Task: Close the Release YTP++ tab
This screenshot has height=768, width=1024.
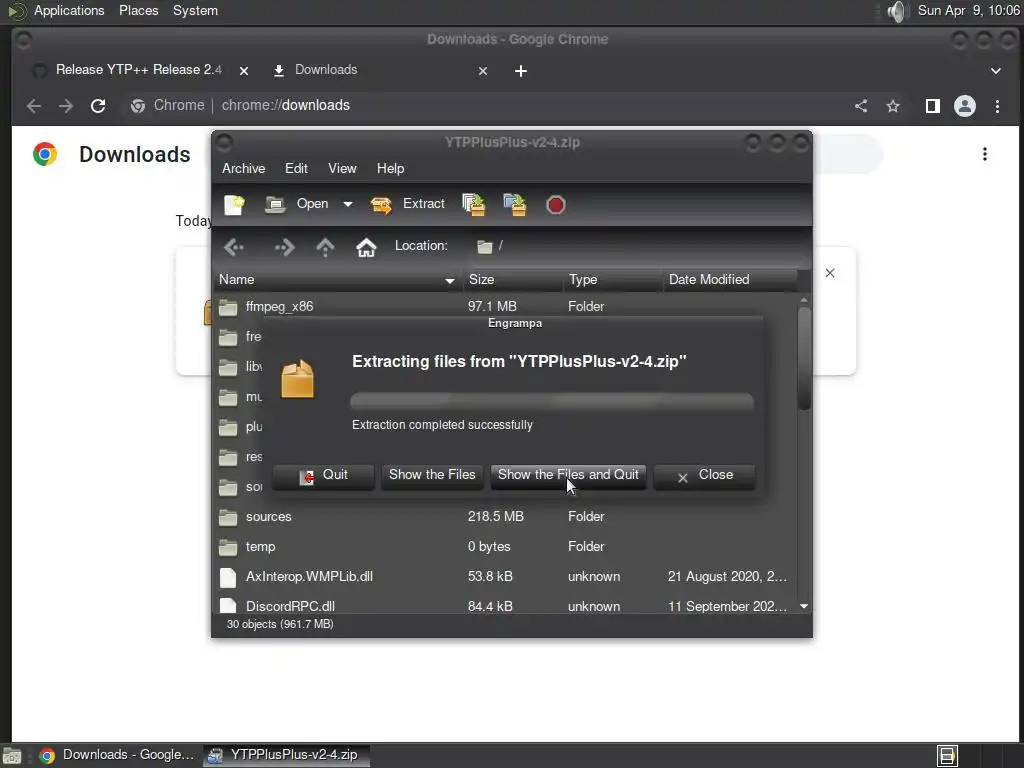Action: [244, 71]
